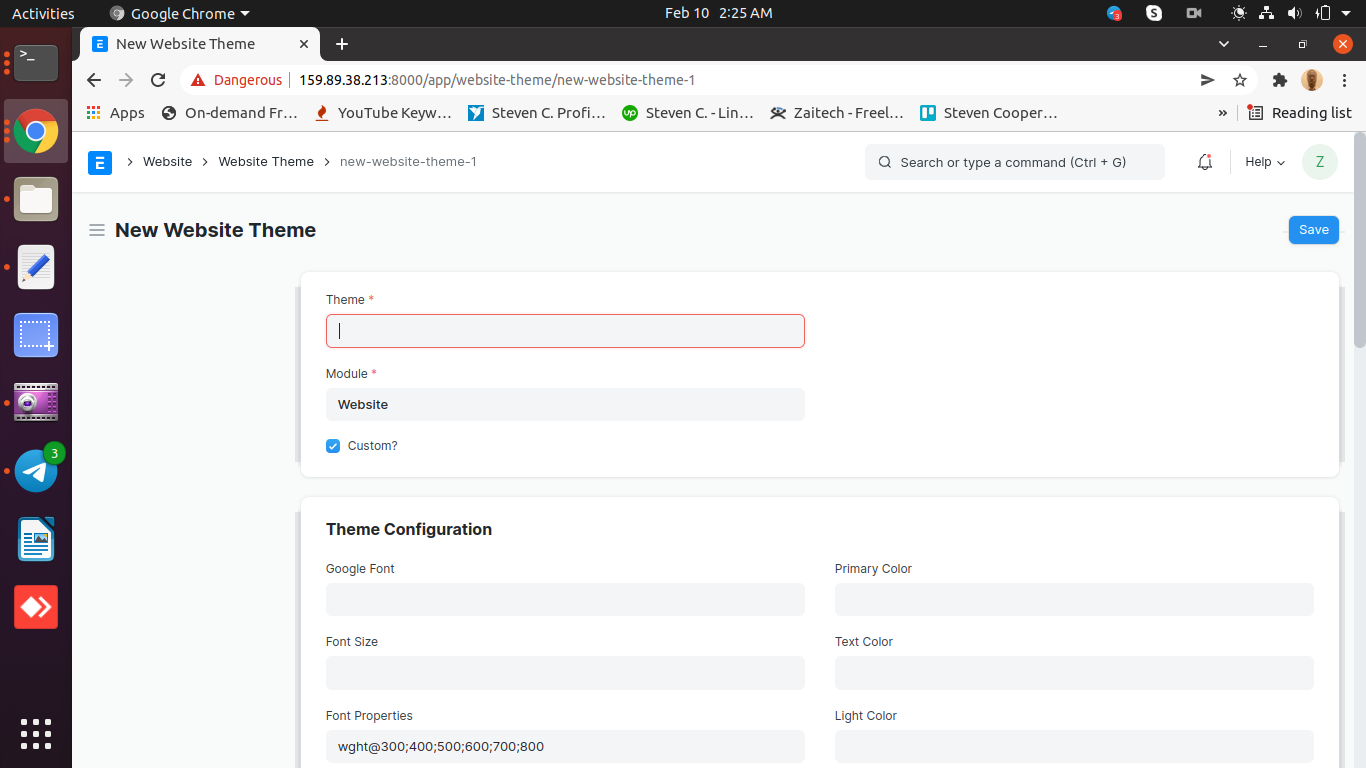
Task: Open the bookmarks overflow chevron
Action: 1222,113
